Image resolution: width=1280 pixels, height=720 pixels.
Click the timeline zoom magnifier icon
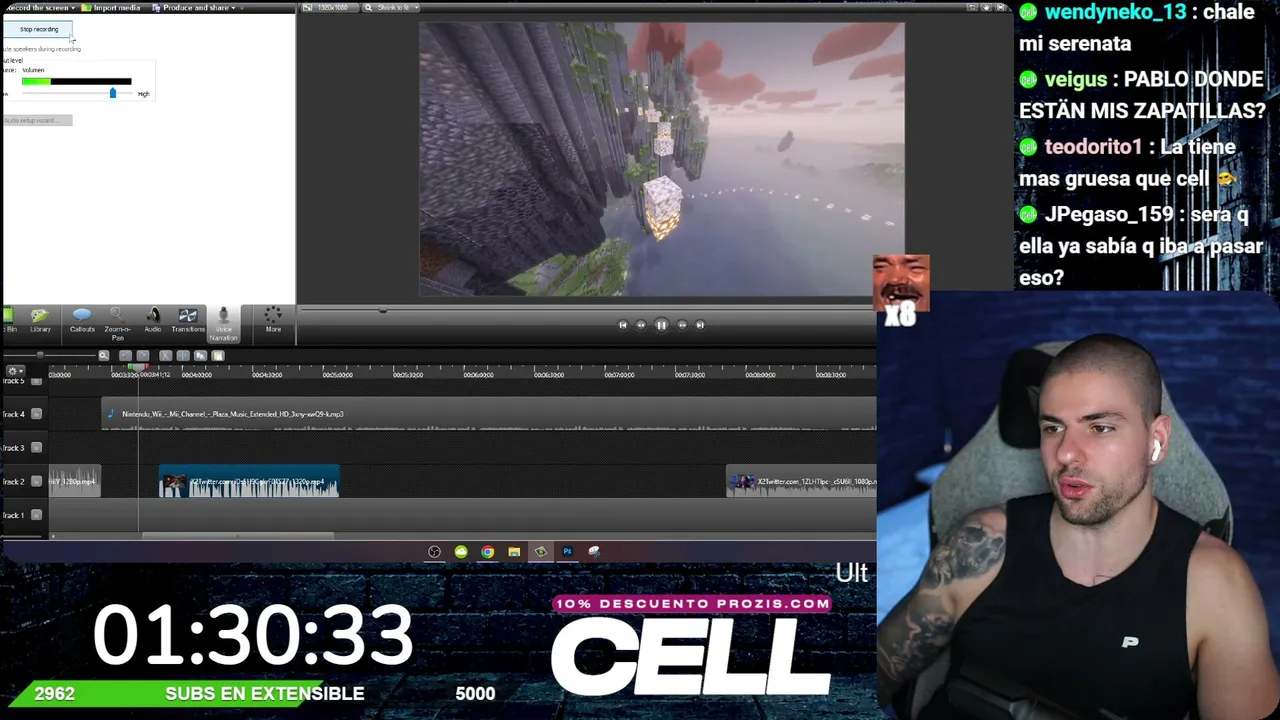[x=103, y=355]
